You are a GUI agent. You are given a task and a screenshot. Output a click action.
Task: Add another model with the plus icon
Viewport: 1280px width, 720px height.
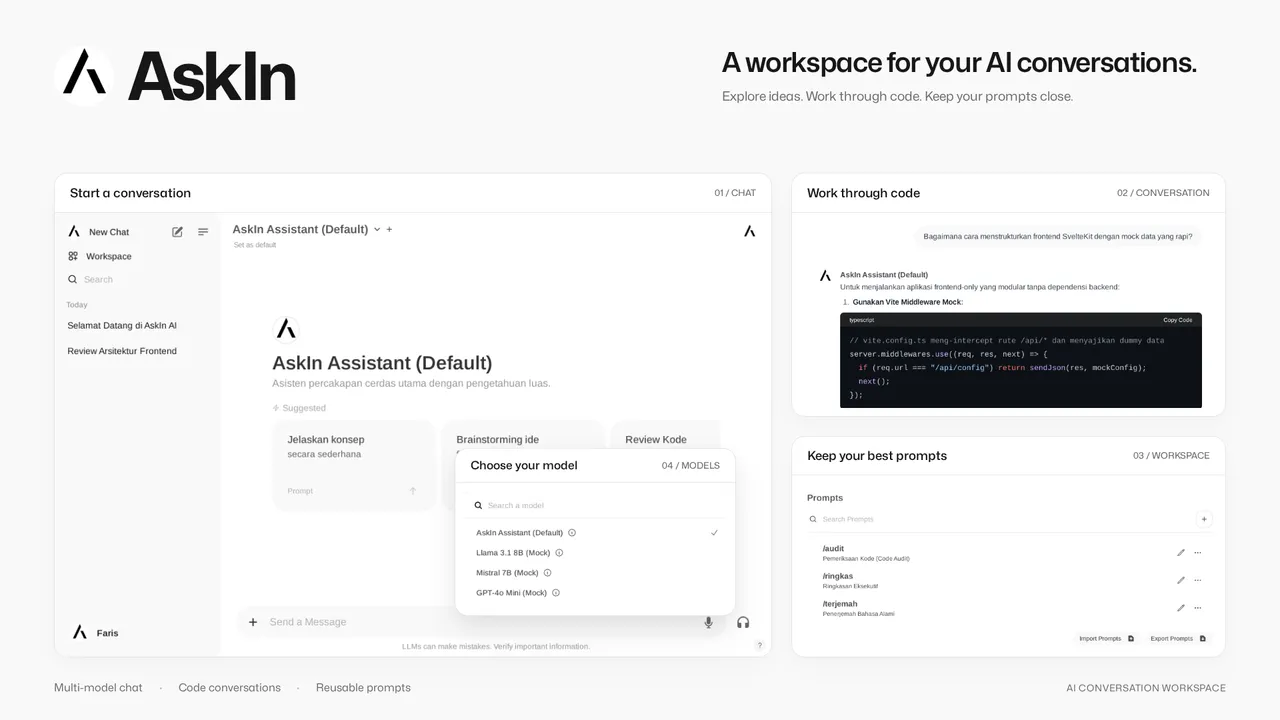(389, 230)
